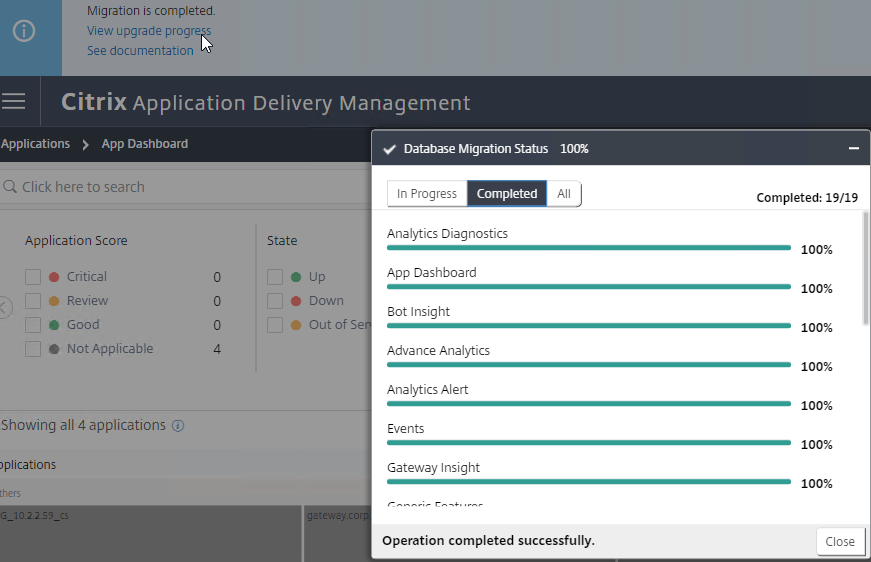Select the G_10.2.2.59_cs application tile
Viewport: 871px width, 562px height.
151,533
